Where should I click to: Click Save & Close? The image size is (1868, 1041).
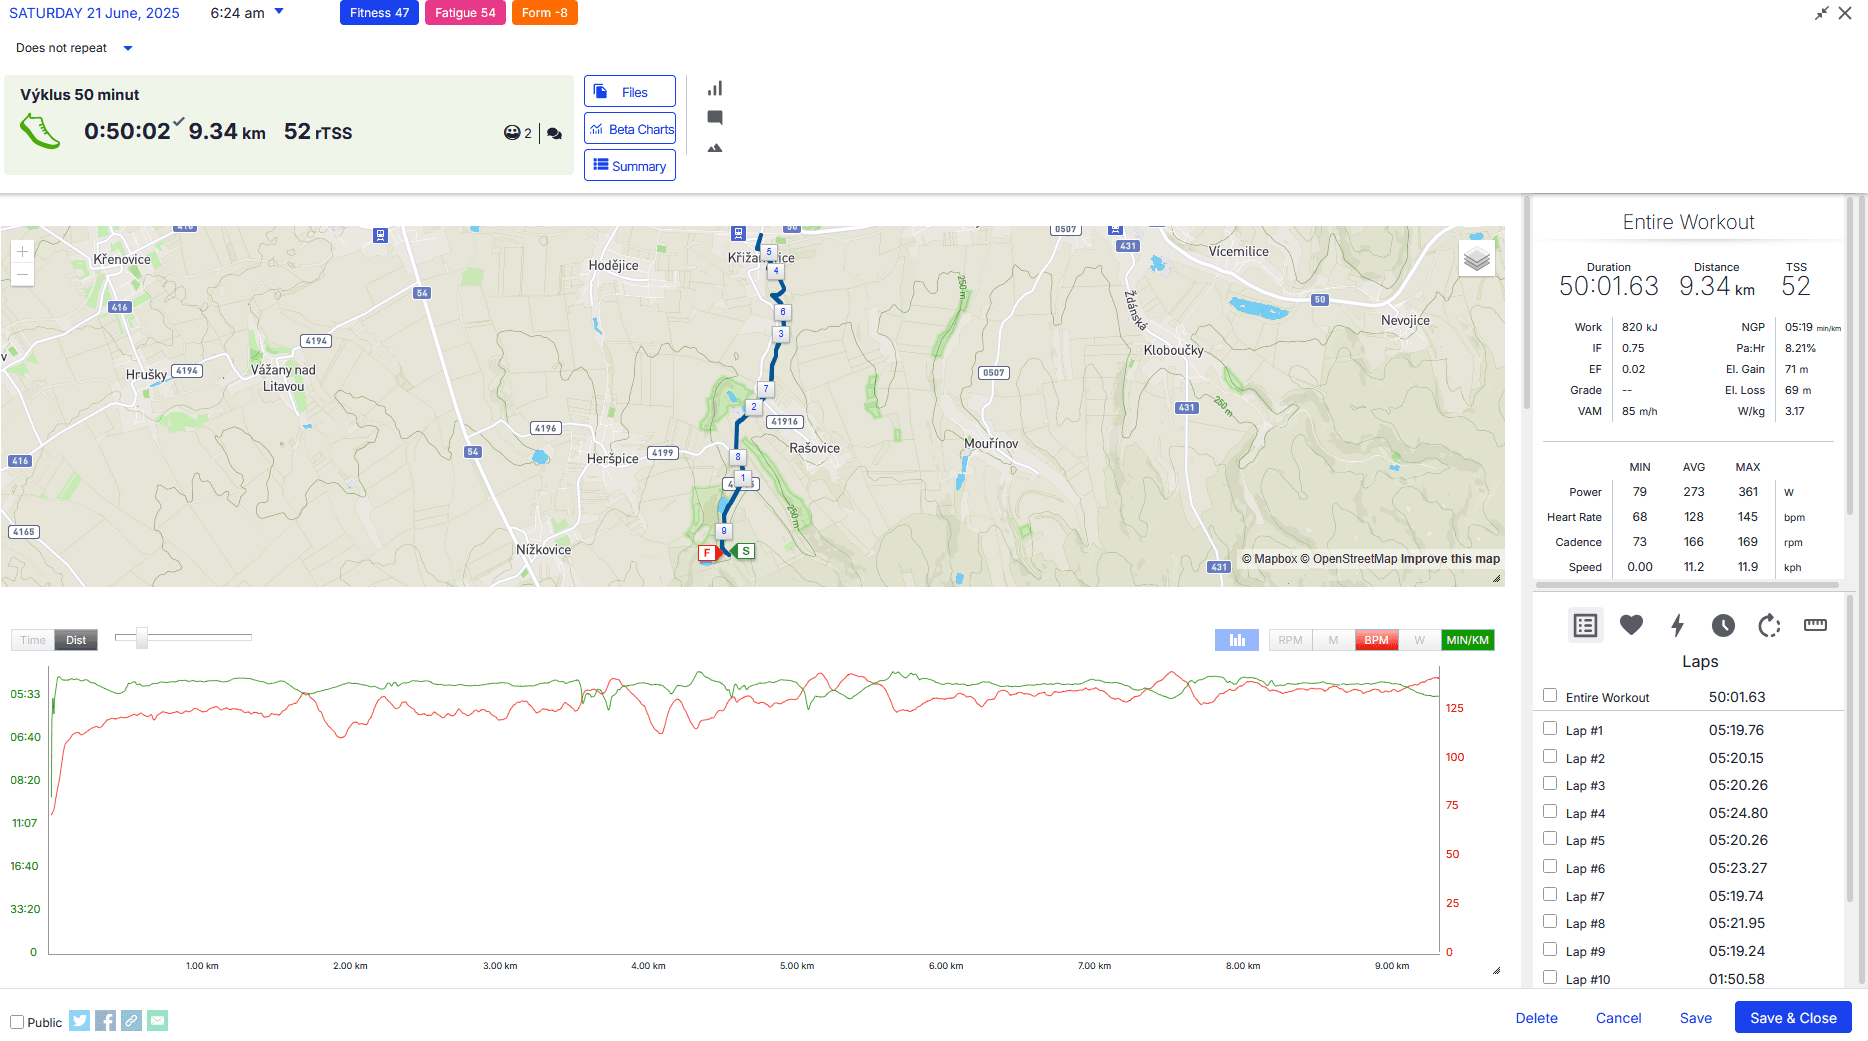(x=1793, y=1017)
